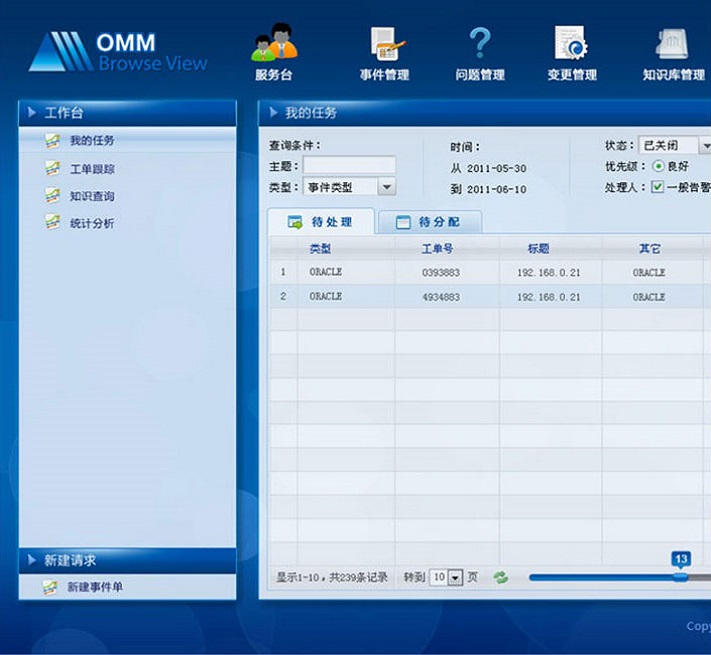This screenshot has width=711, height=655.
Task: Toggle the 一般告警 checkbox
Action: click(658, 187)
